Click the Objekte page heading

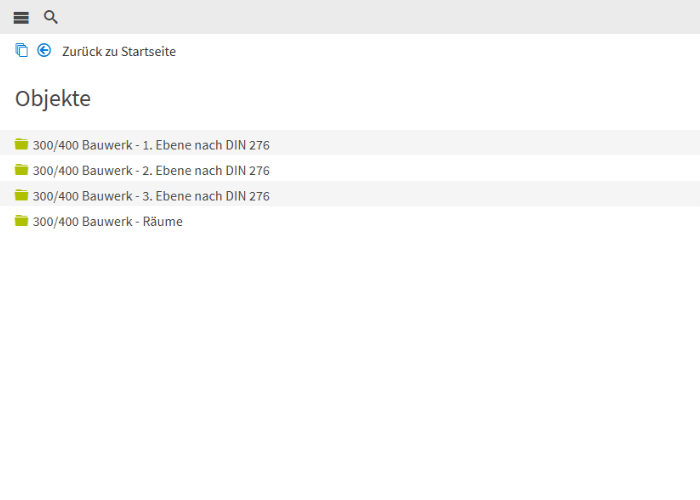click(53, 99)
